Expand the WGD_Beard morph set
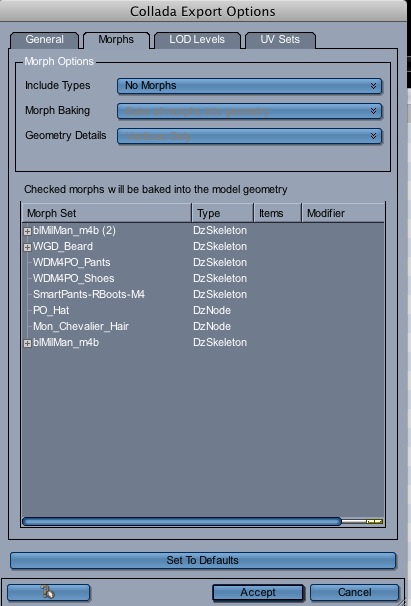Screen dimensions: 411x606 click(x=27, y=247)
